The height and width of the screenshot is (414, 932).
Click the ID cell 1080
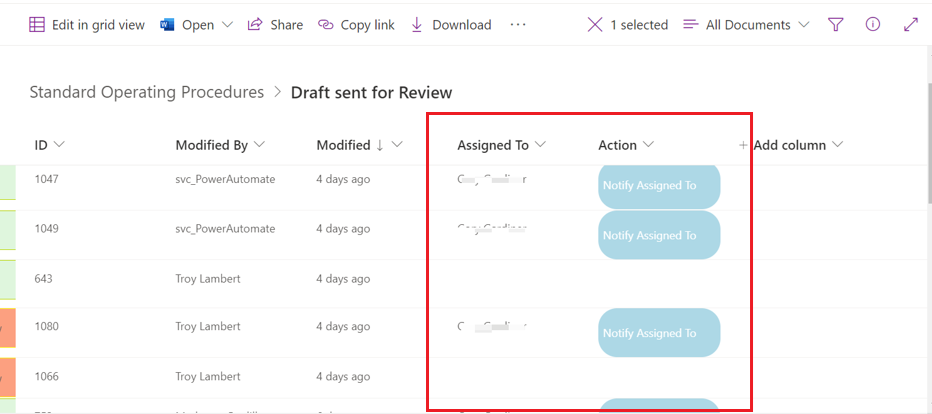coord(47,326)
